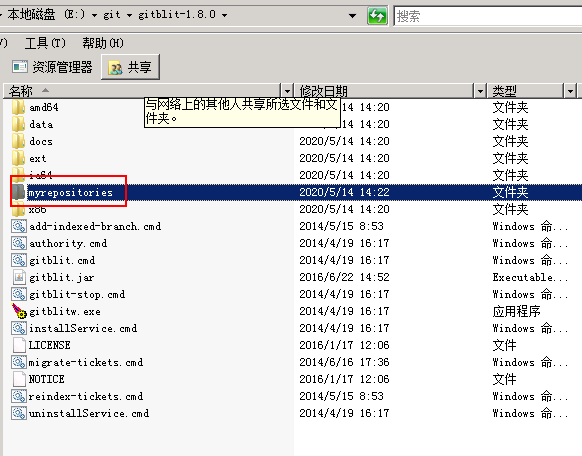Select the uninstallService.cmd file name
This screenshot has height=456, width=582.
tap(89, 413)
